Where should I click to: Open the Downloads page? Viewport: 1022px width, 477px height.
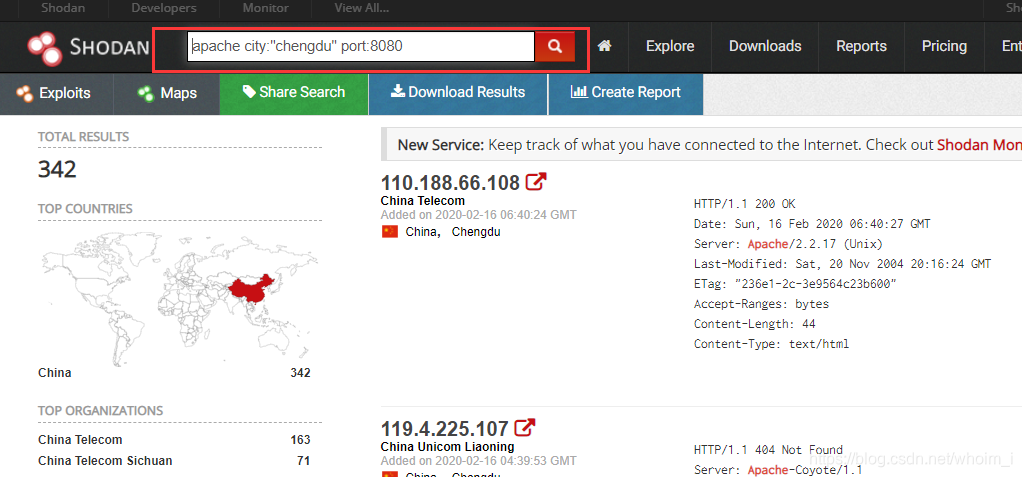pos(765,46)
